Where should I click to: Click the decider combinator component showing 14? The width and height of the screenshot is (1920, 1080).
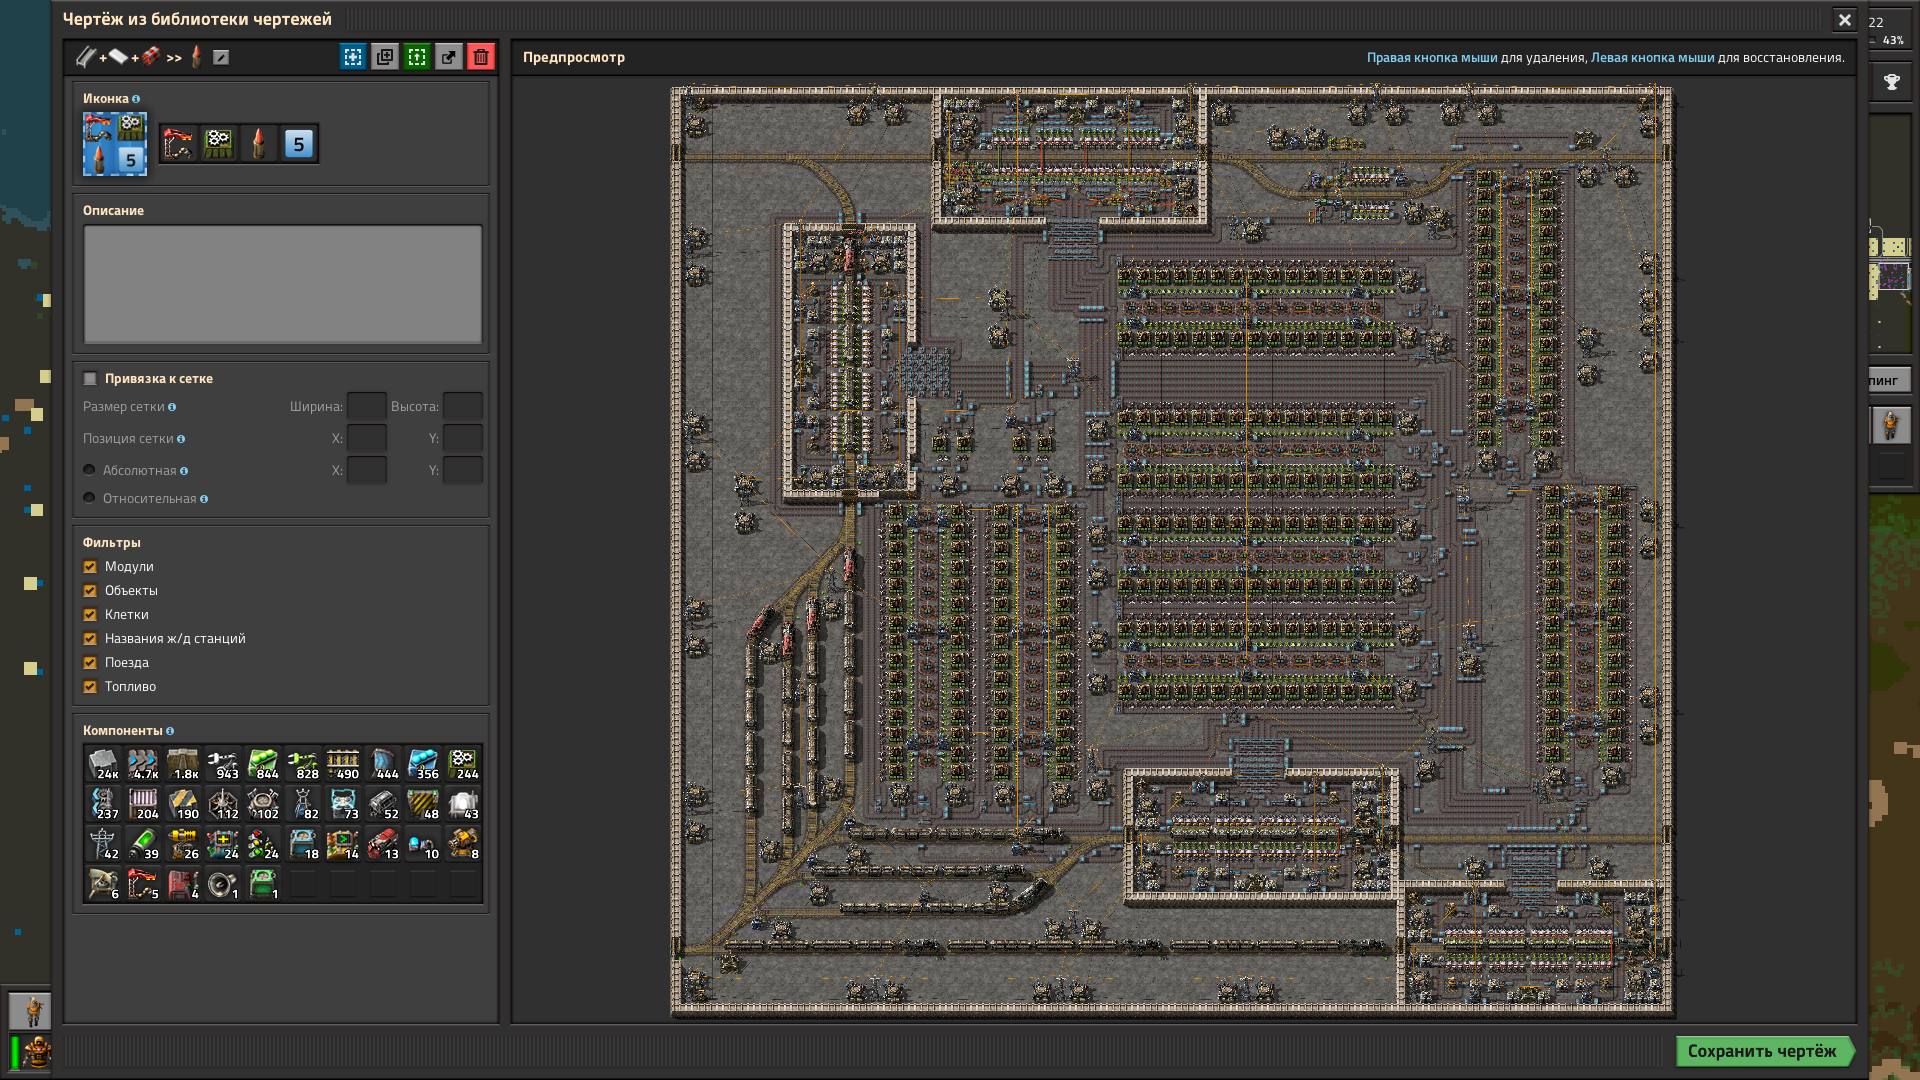pyautogui.click(x=343, y=844)
